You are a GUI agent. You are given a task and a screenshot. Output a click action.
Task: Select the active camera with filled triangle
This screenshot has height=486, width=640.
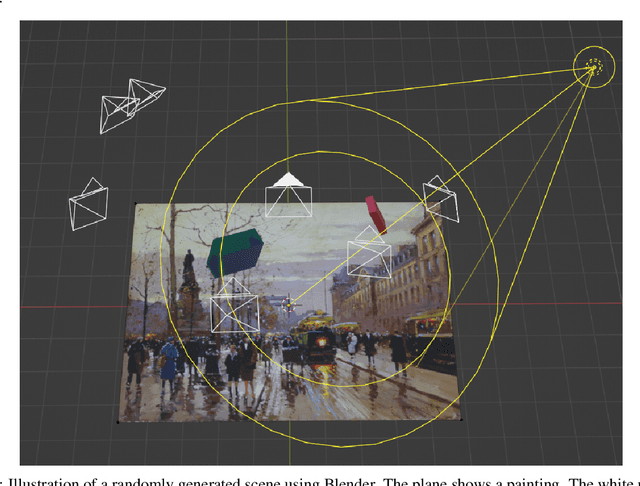(289, 195)
